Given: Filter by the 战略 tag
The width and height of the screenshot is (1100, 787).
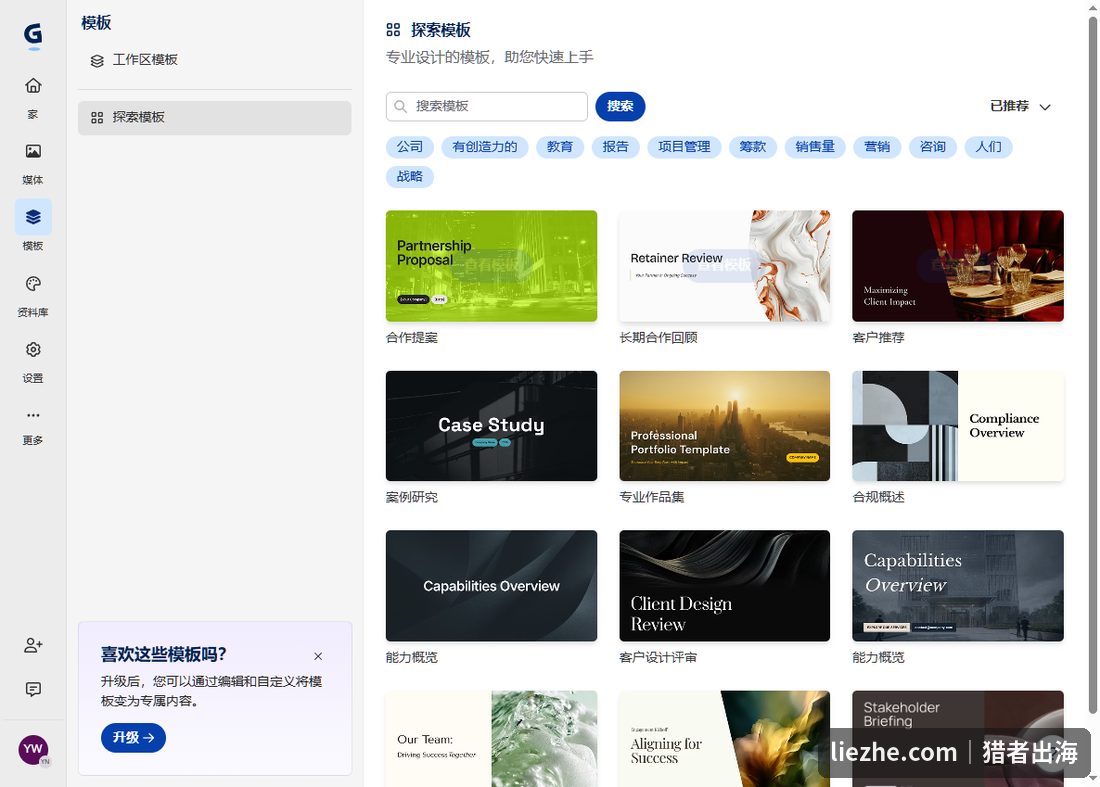Looking at the screenshot, I should (x=410, y=177).
